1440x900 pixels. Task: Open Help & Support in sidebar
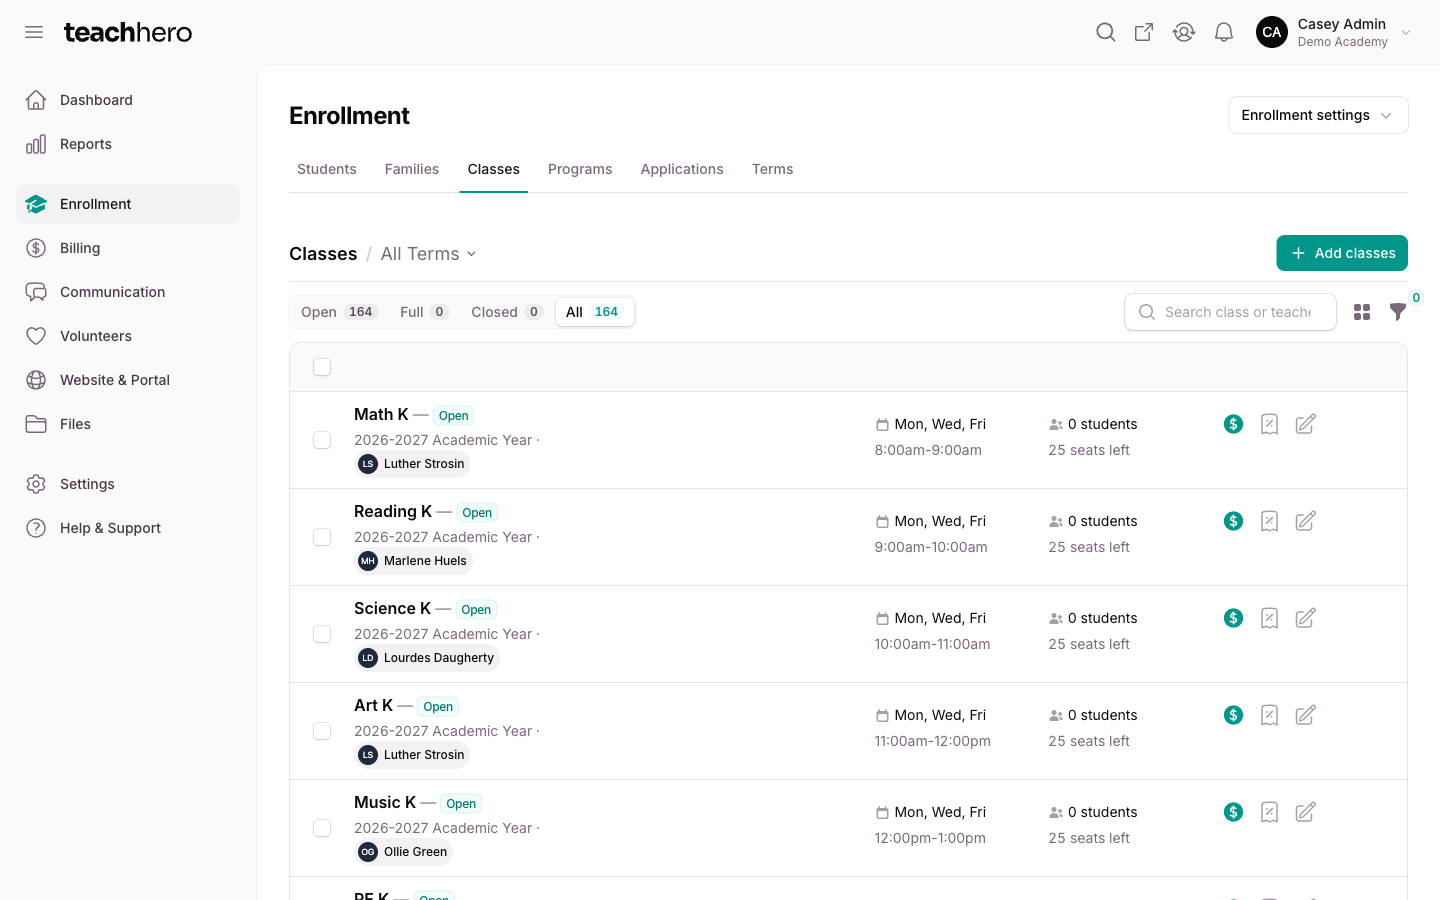pos(128,528)
